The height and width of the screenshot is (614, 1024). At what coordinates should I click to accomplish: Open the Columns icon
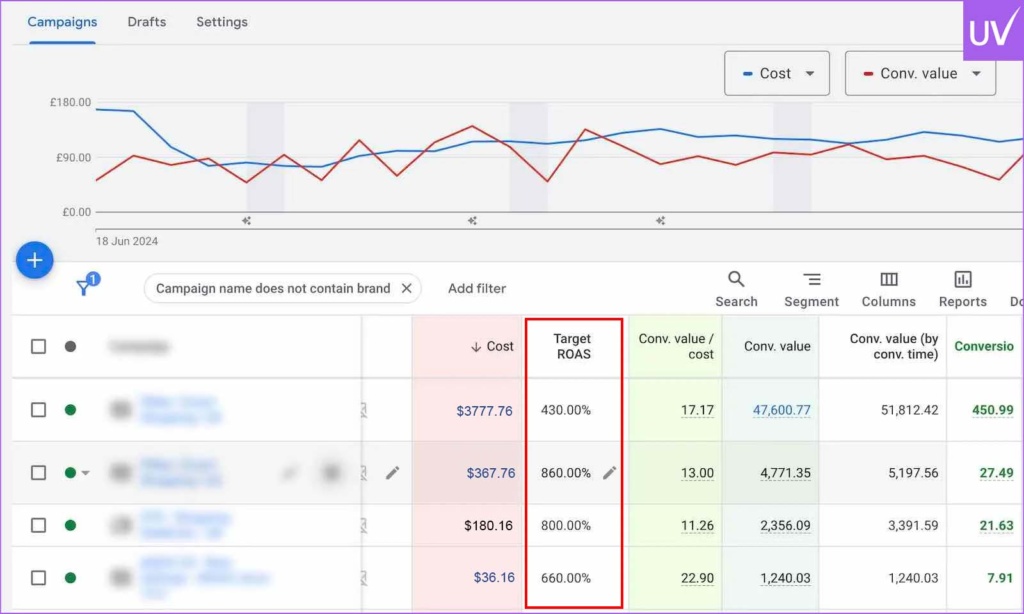[888, 280]
